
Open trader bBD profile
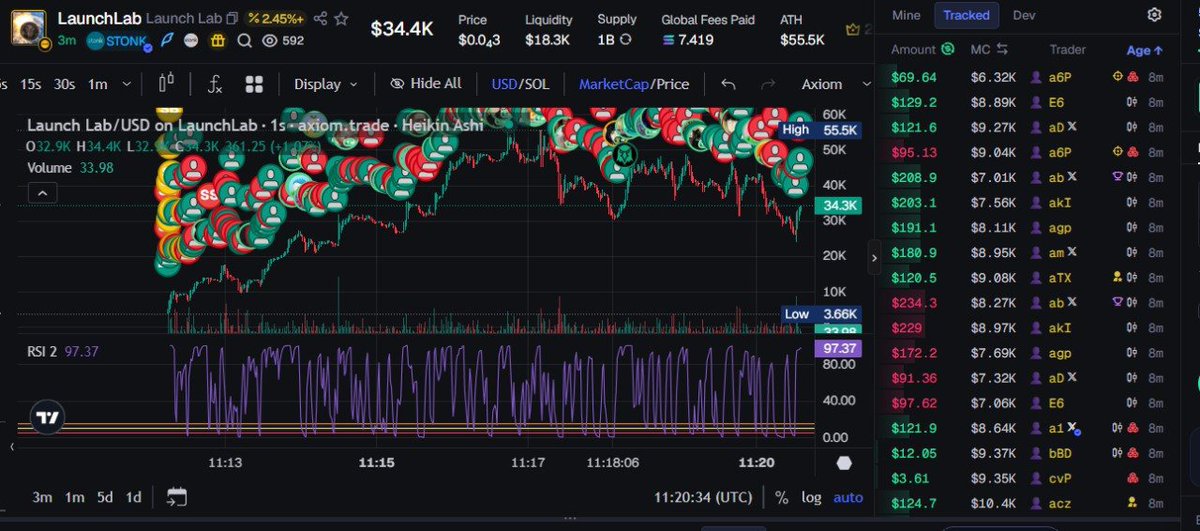(1061, 453)
